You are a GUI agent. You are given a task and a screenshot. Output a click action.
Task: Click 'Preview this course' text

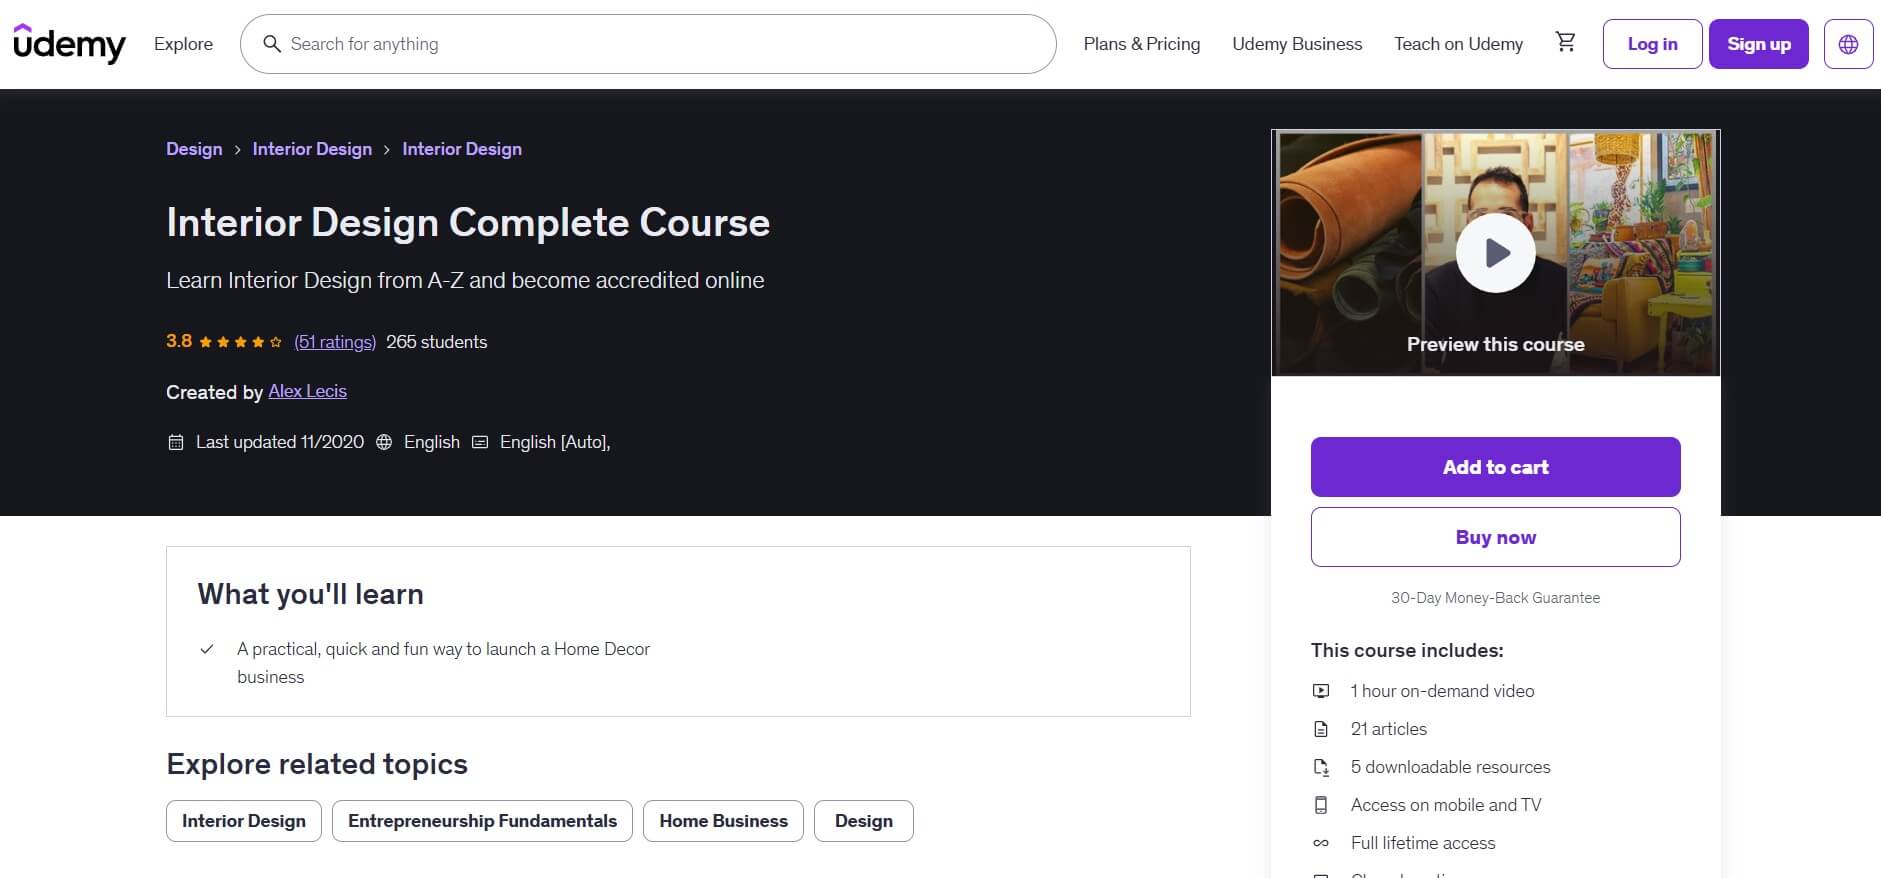point(1495,344)
